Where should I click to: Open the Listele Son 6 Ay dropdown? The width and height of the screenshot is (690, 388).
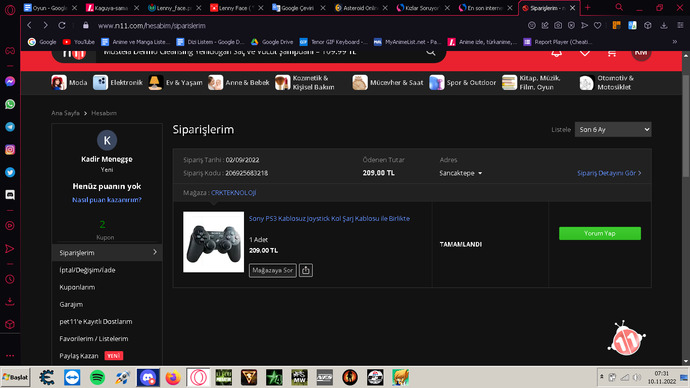[613, 129]
